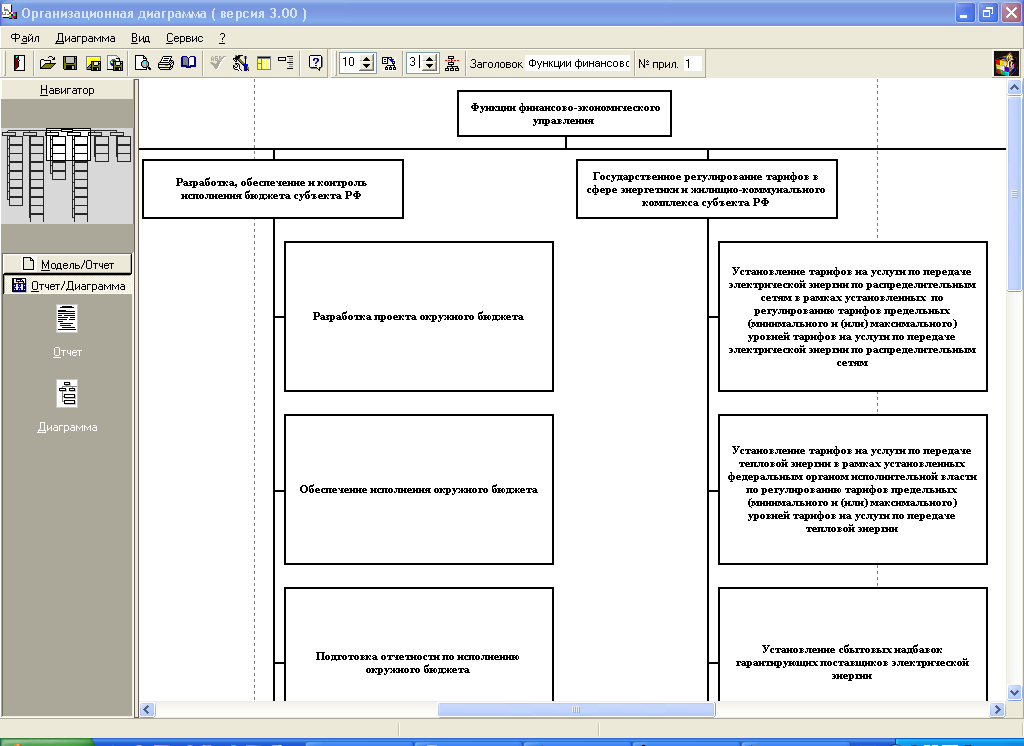The width and height of the screenshot is (1024, 746).
Task: Open the Сервис menu
Action: click(185, 38)
